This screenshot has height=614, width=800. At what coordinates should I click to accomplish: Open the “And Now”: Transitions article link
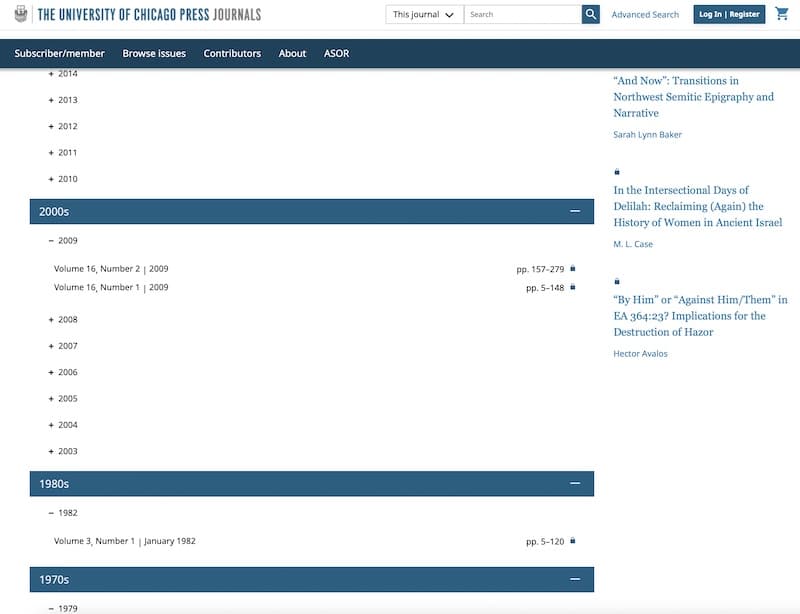pyautogui.click(x=693, y=97)
